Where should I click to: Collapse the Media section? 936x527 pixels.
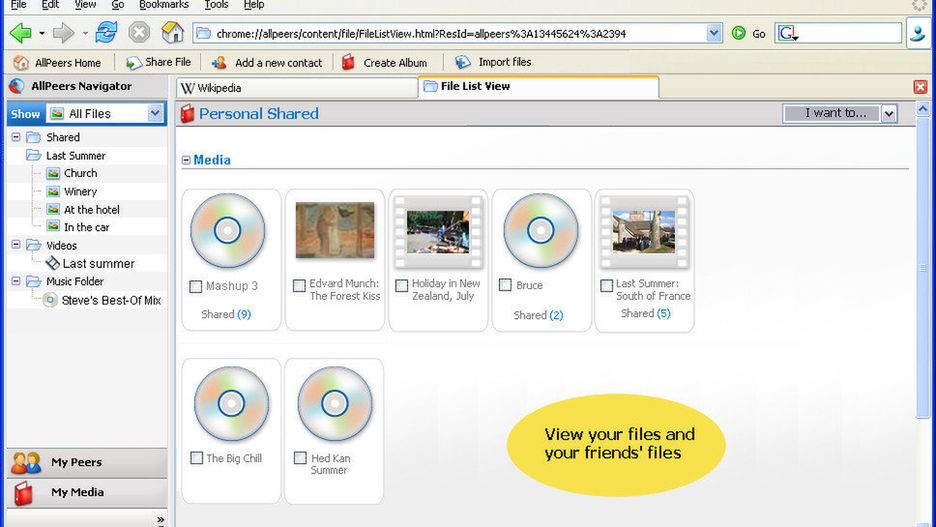pyautogui.click(x=186, y=160)
